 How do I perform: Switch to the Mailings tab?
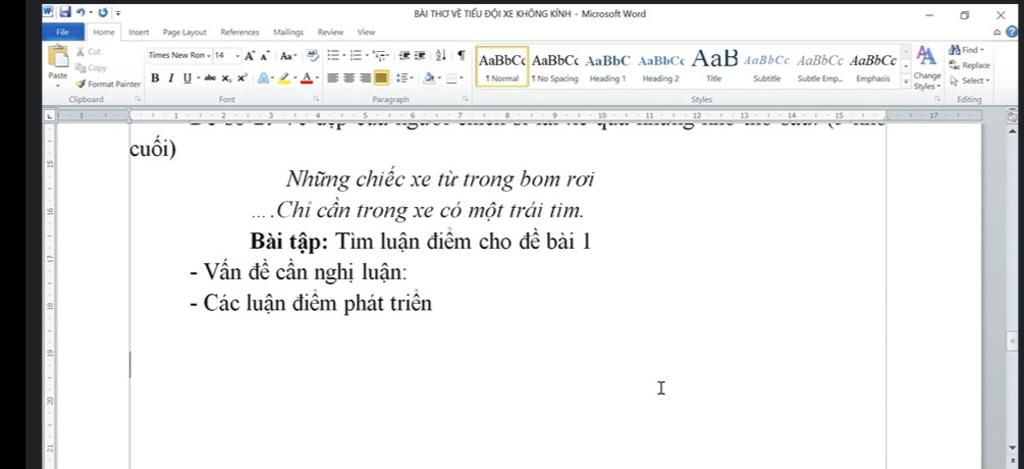pyautogui.click(x=288, y=32)
